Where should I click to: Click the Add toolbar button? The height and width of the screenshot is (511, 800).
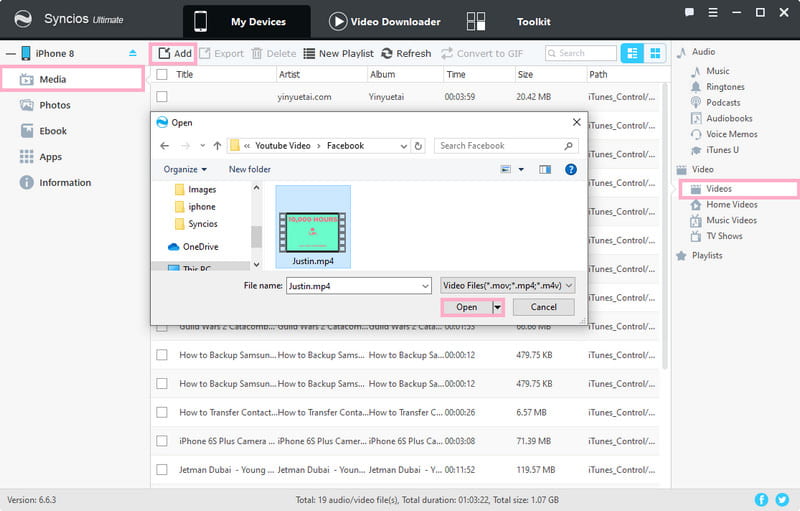174,54
